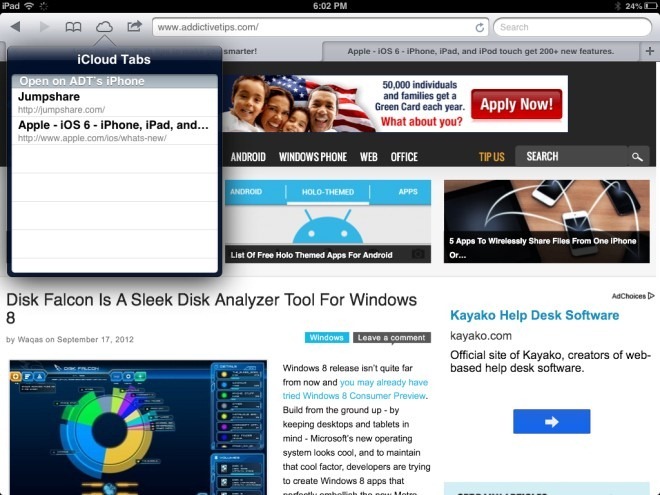
Task: Open Disk Falcon article headline
Action: [x=211, y=308]
